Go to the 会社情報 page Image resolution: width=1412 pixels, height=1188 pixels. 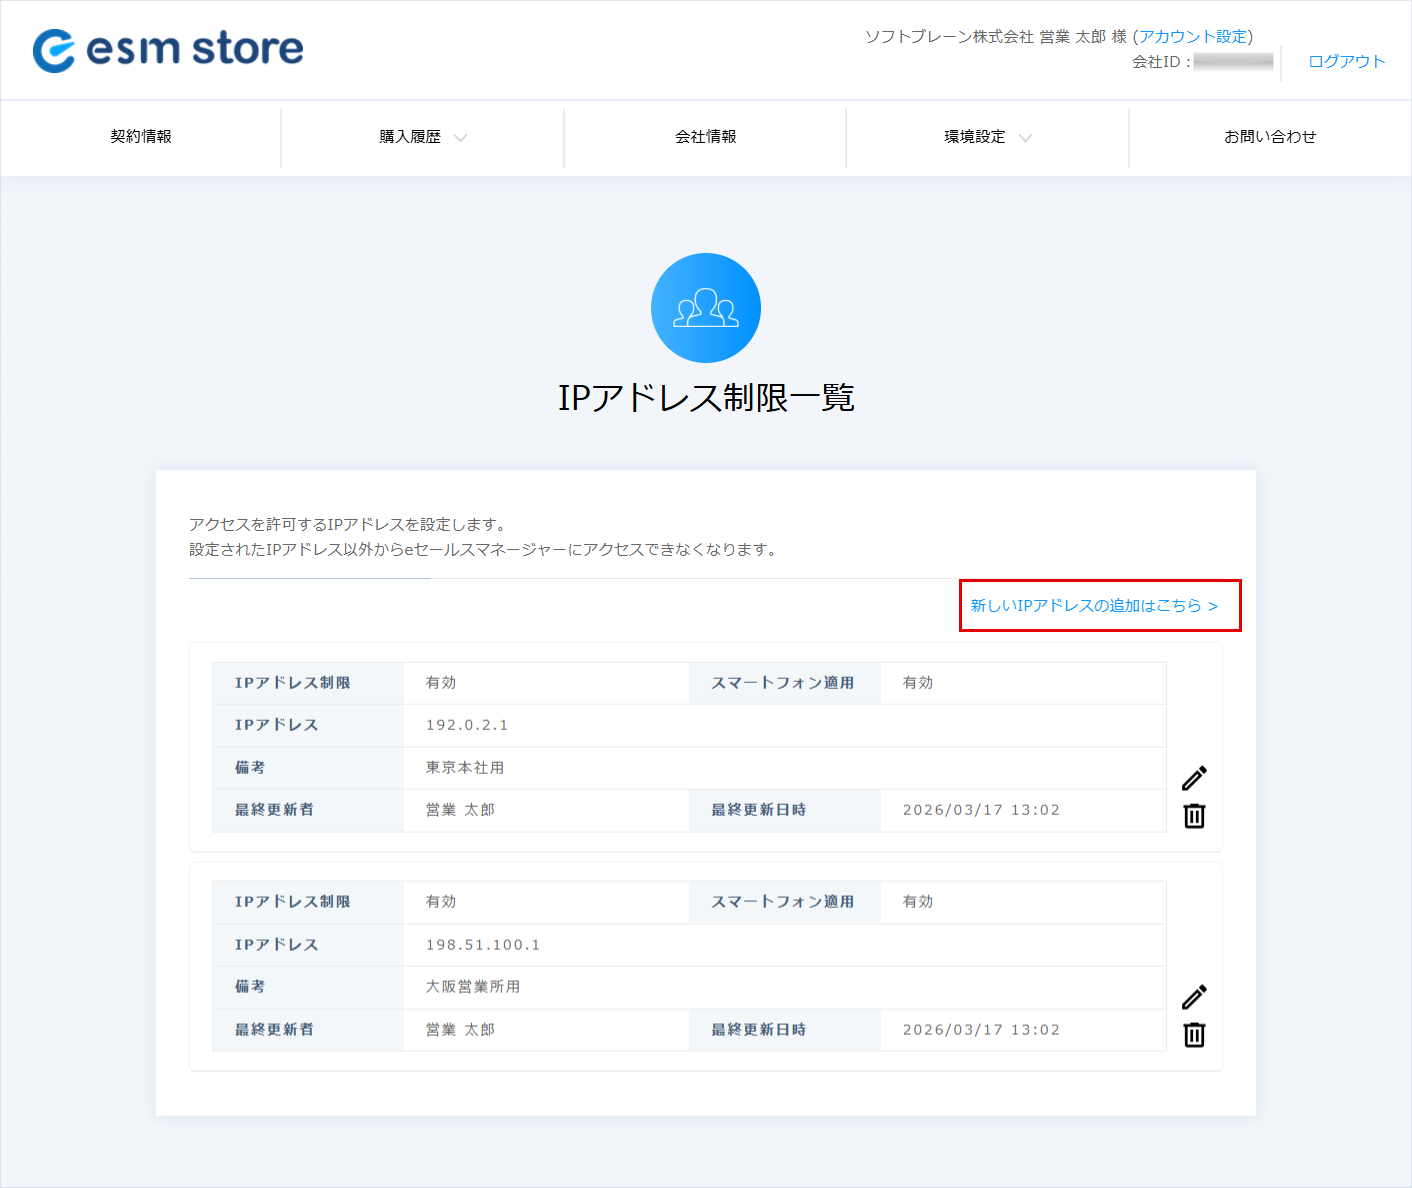[705, 137]
